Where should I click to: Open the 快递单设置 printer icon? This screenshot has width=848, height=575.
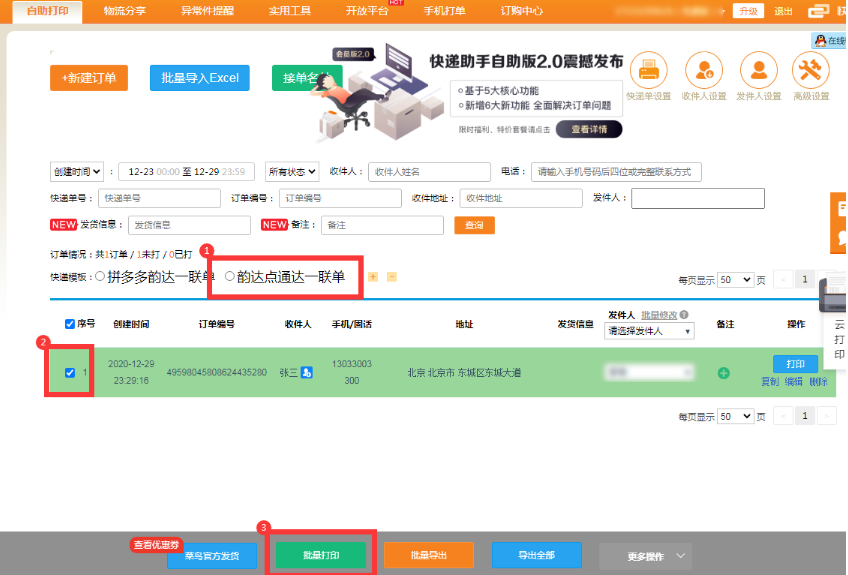[648, 70]
